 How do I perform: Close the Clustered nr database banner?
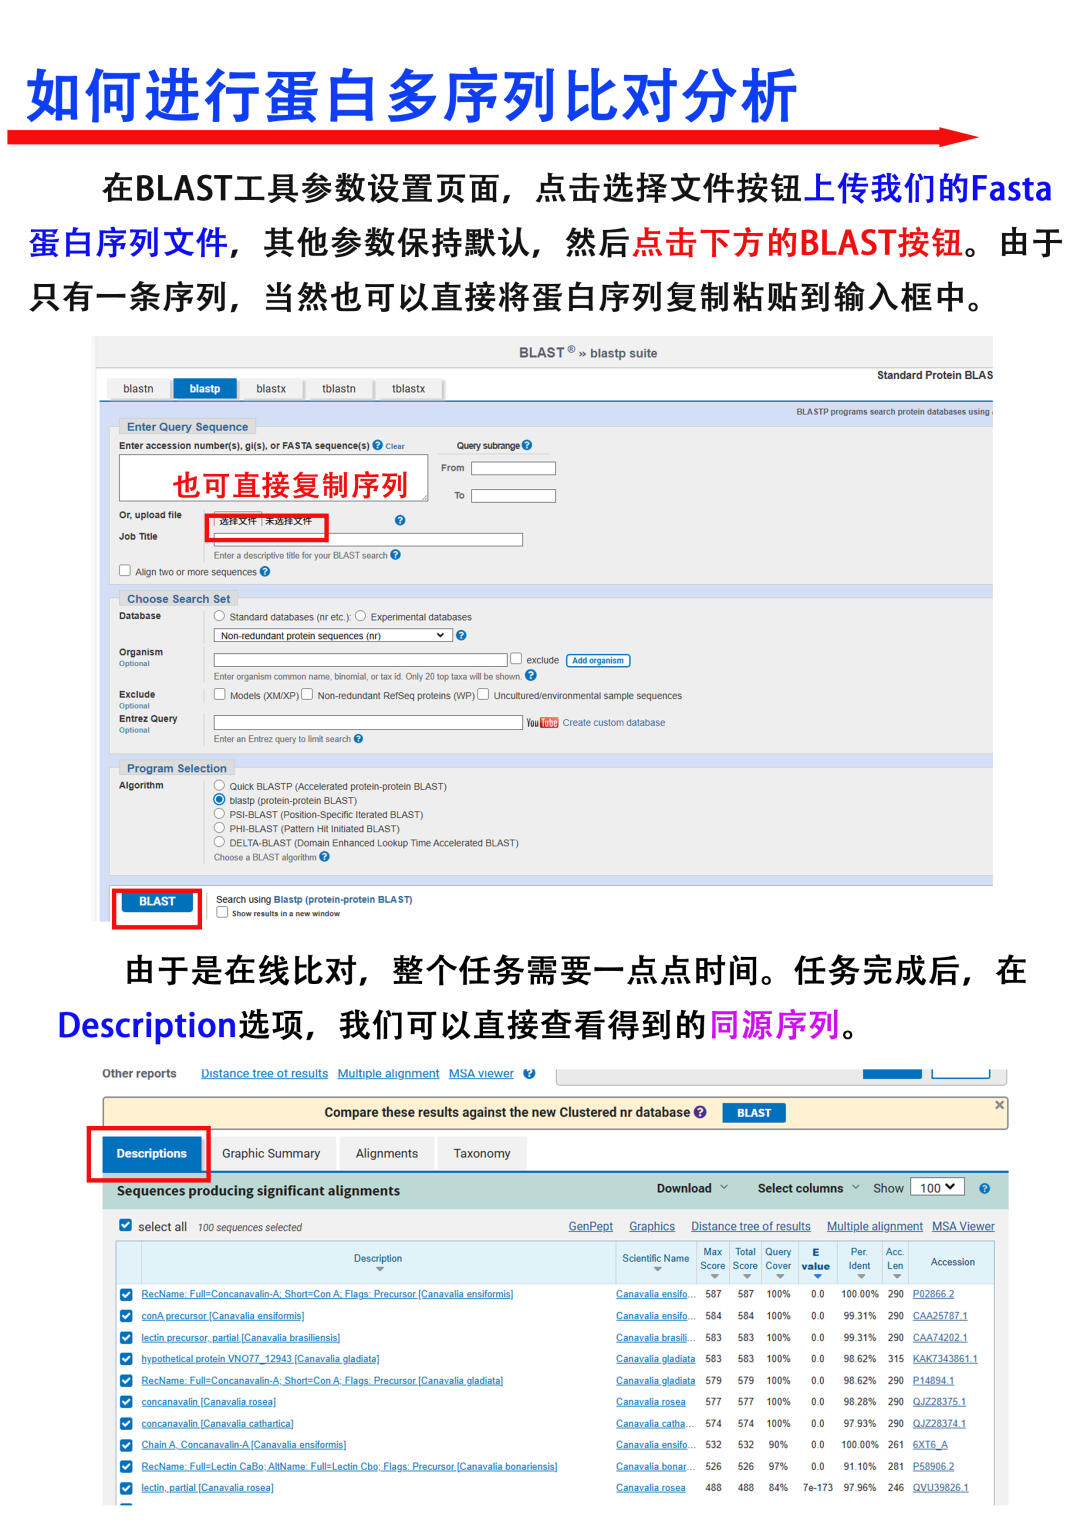(999, 1105)
